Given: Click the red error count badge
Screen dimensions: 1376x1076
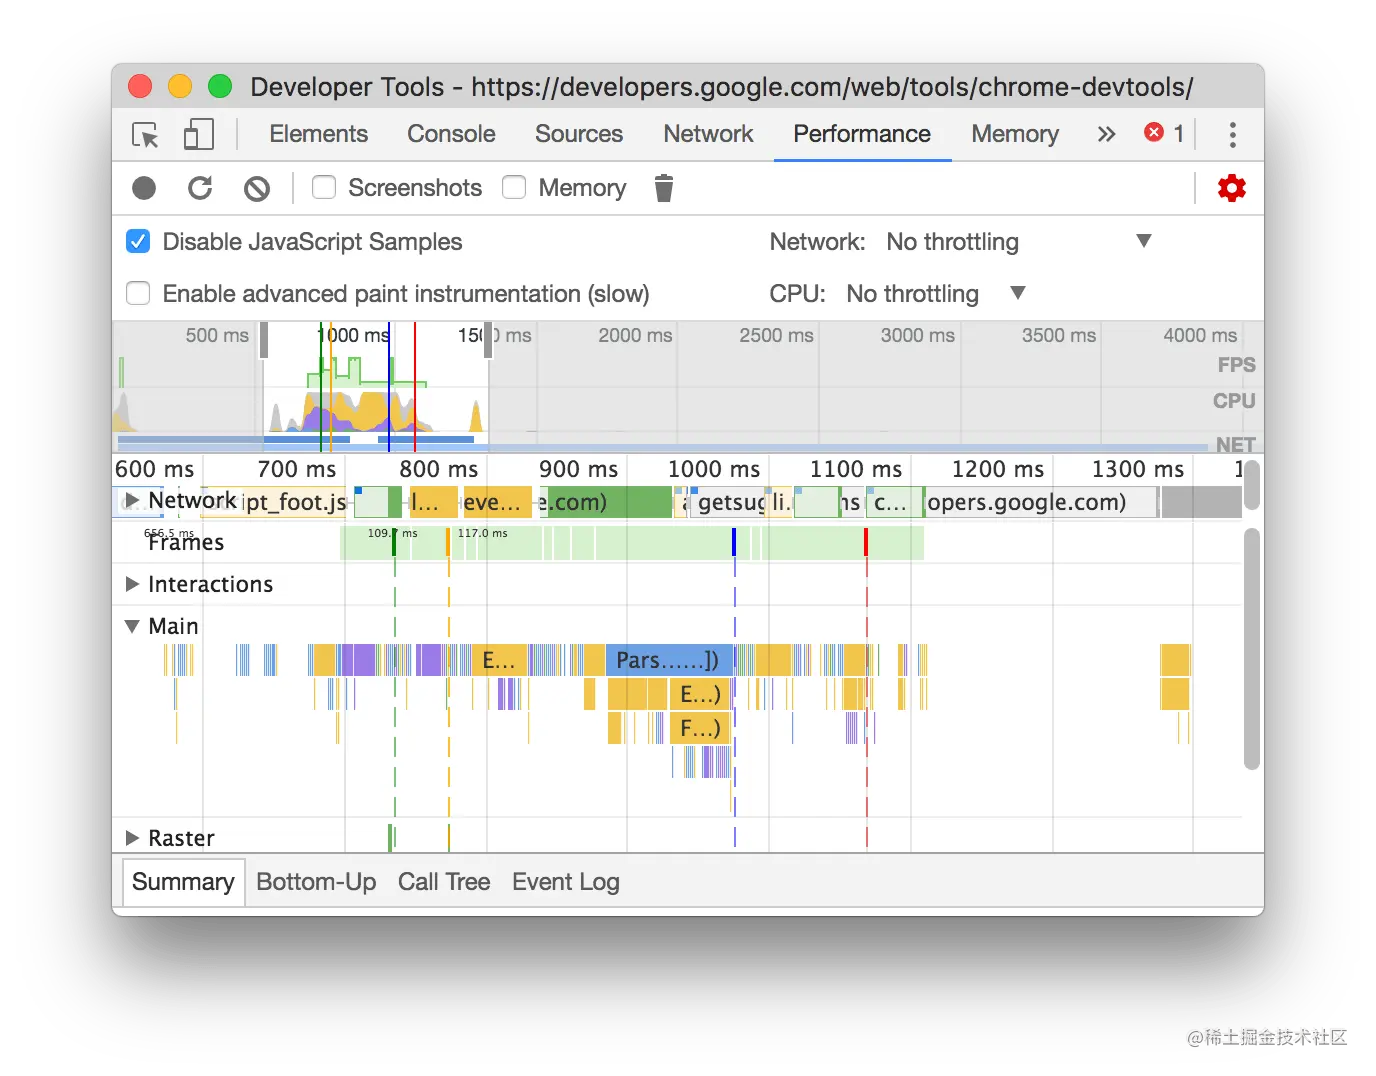Looking at the screenshot, I should pos(1165,133).
